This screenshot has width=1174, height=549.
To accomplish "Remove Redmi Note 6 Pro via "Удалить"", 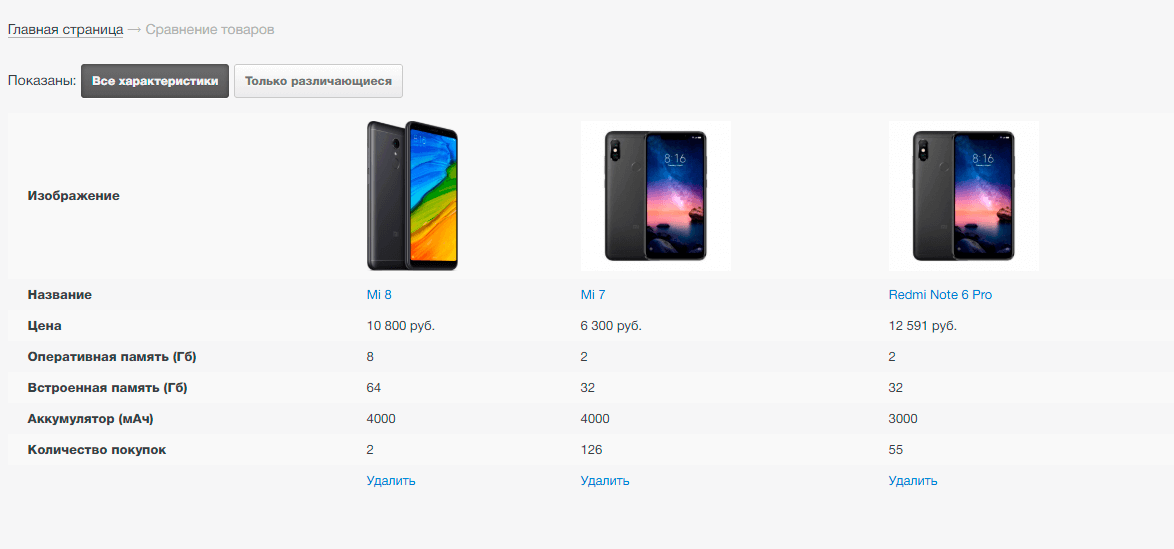I will tap(913, 481).
